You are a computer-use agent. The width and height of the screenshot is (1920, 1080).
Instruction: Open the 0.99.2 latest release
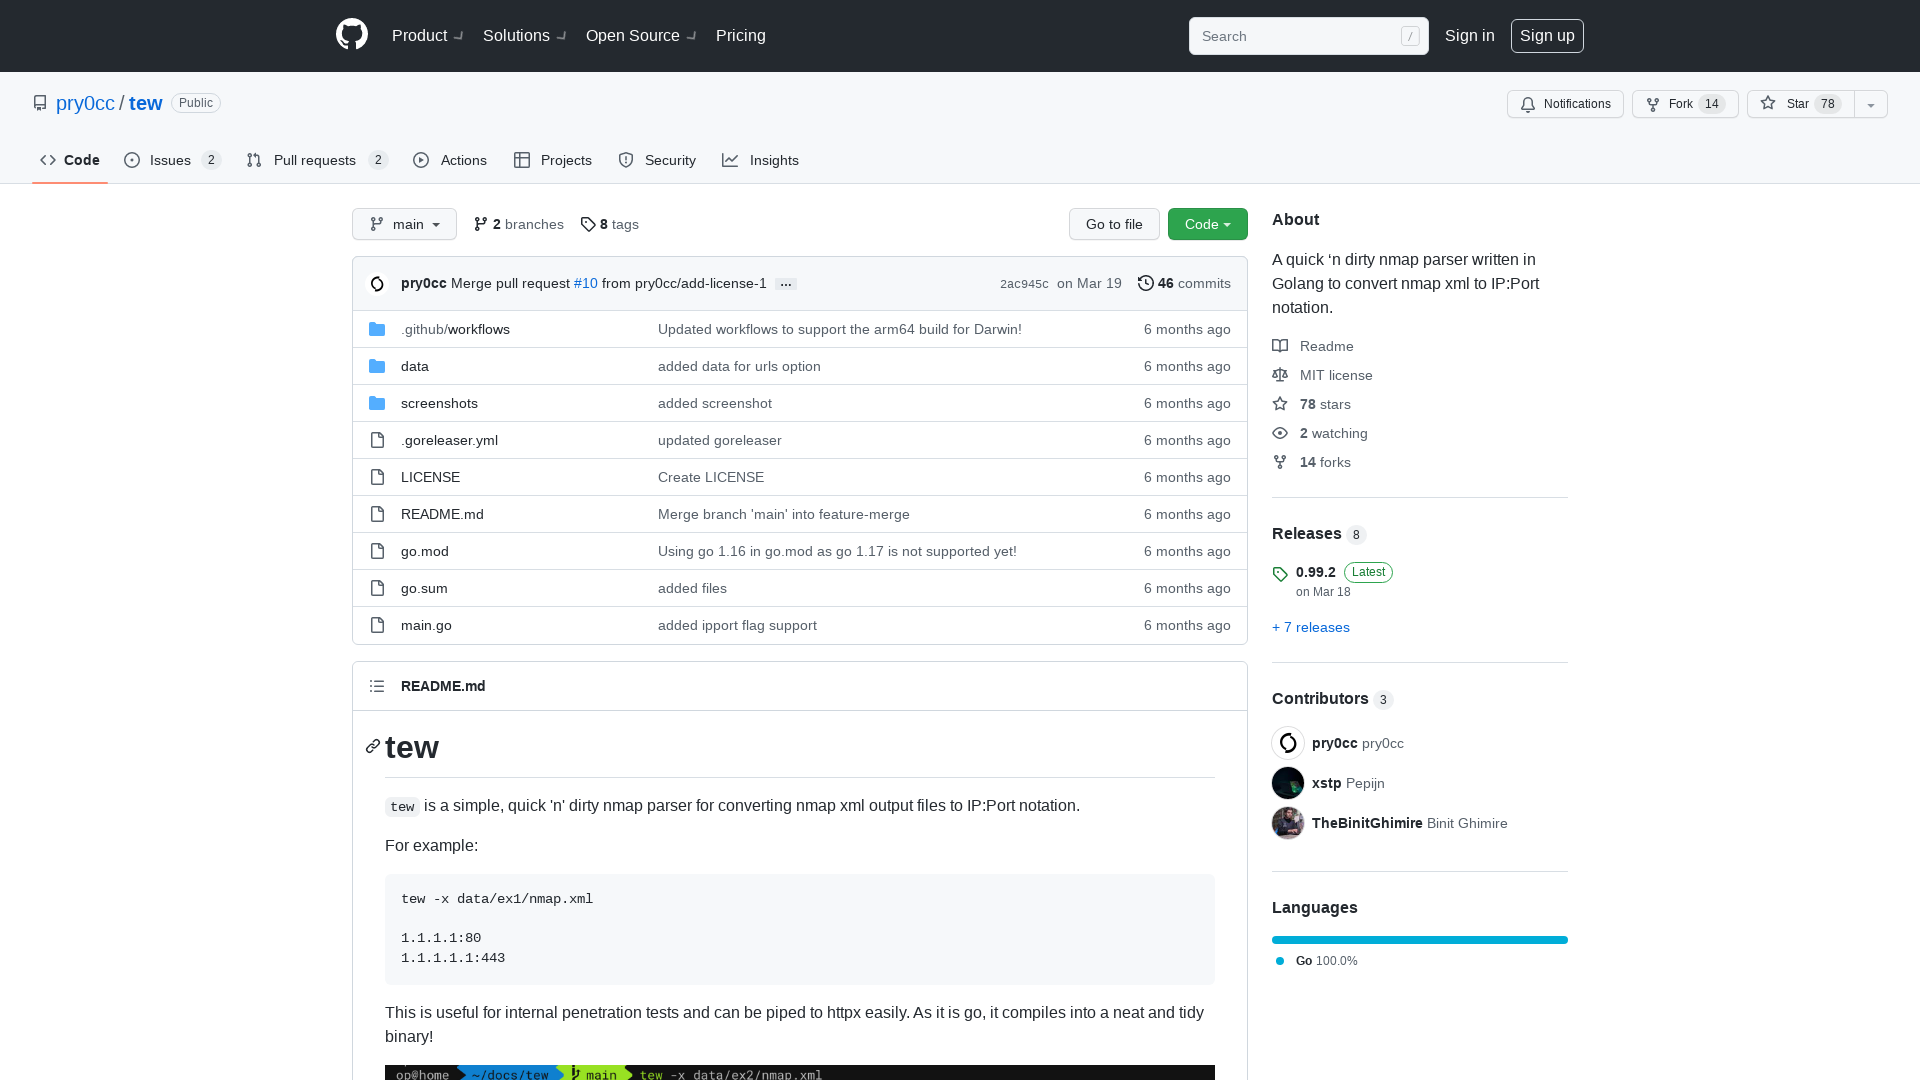coord(1316,572)
